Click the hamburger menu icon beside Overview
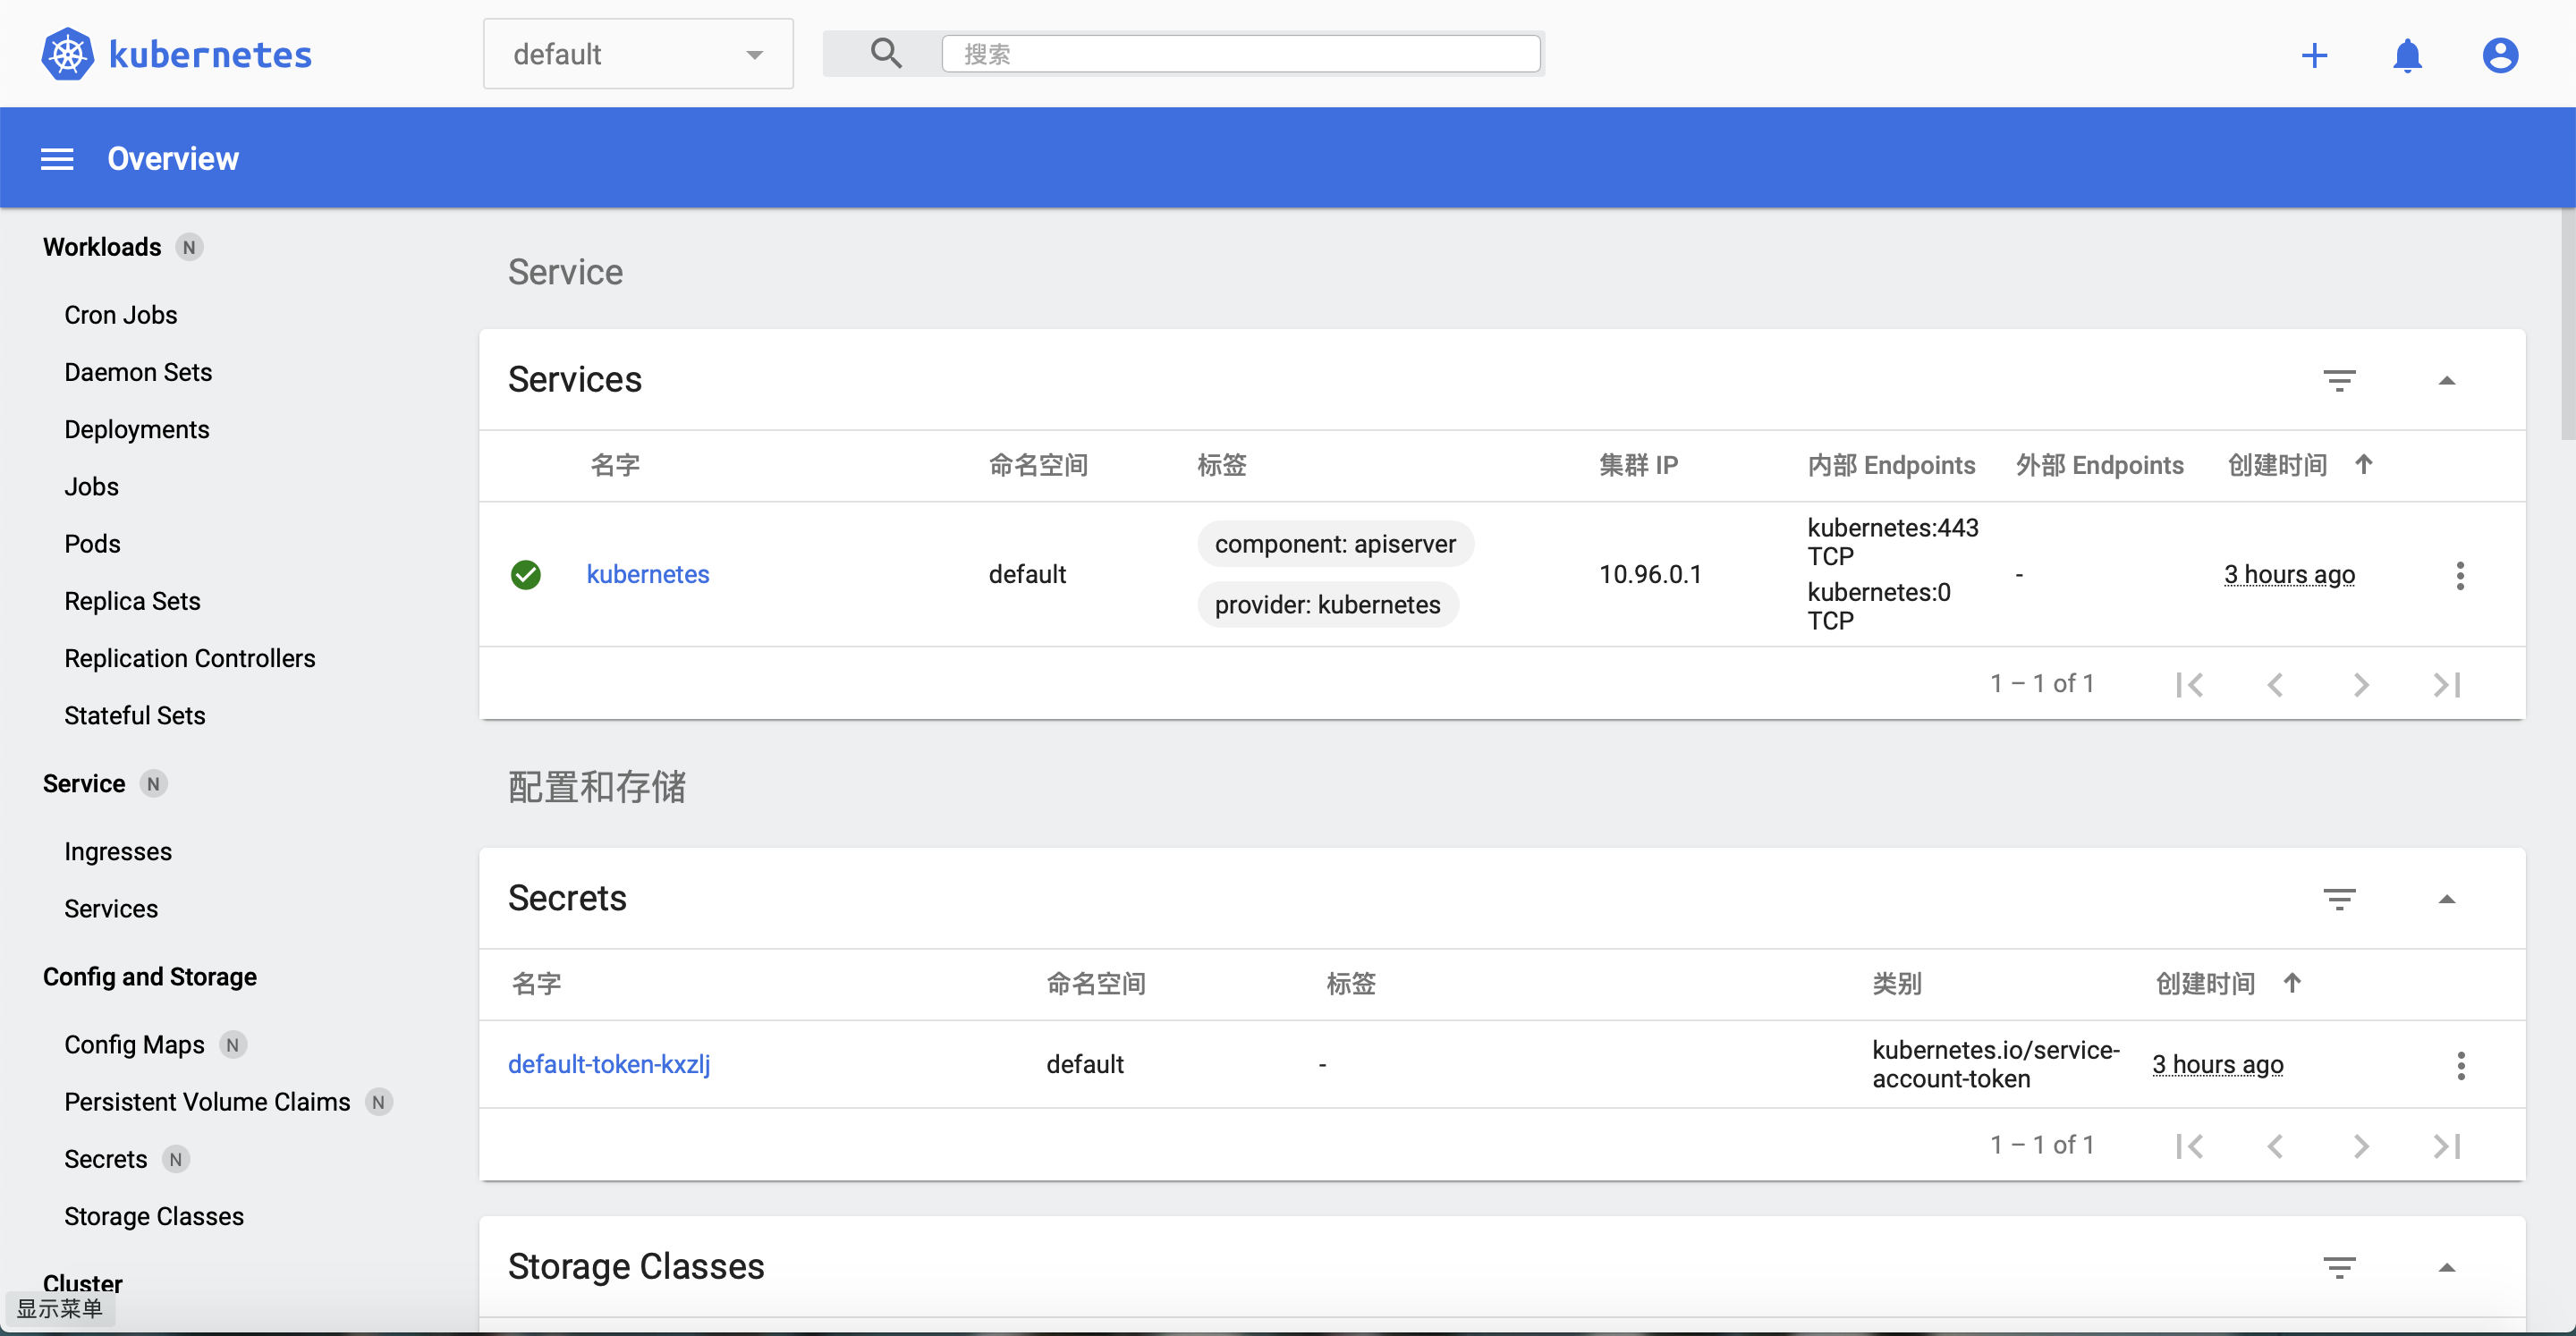Image resolution: width=2576 pixels, height=1336 pixels. pyautogui.click(x=57, y=159)
